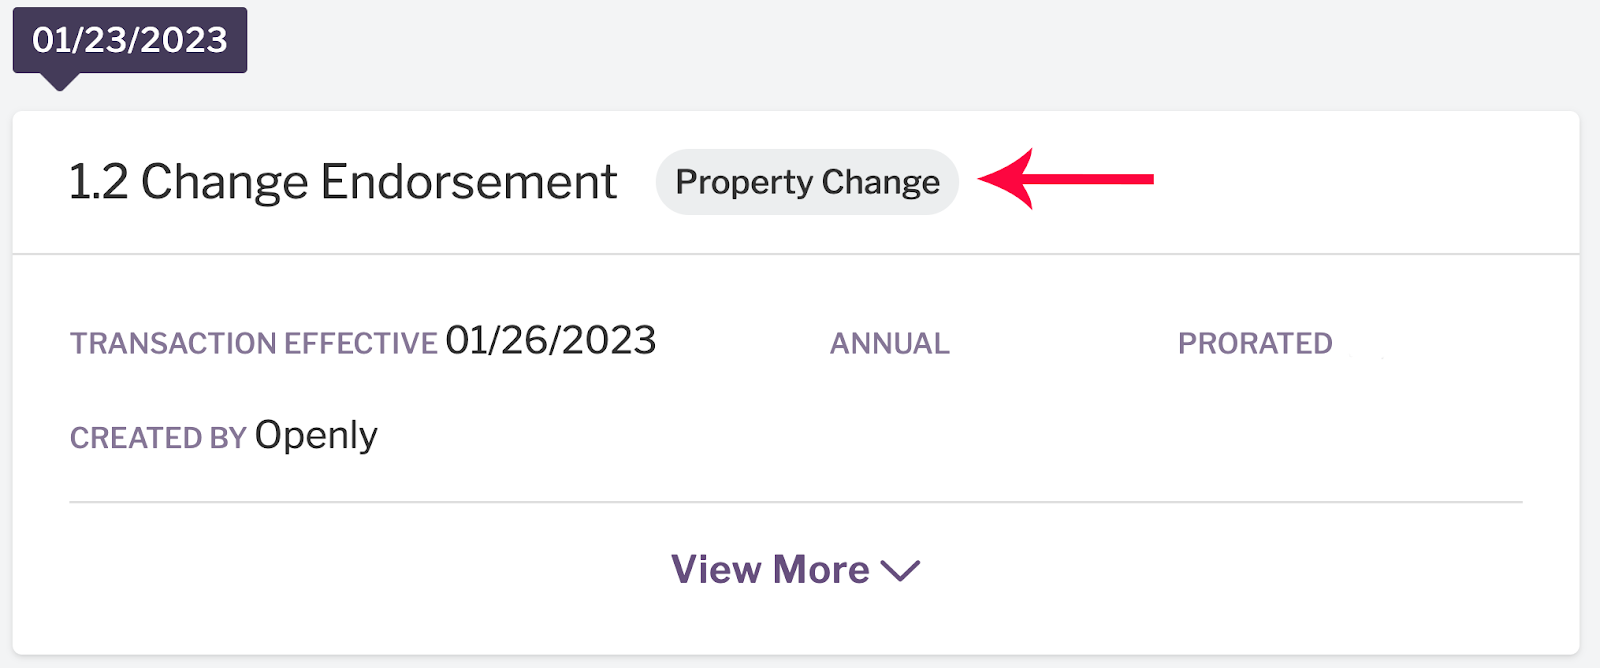
Task: Select the 01/26/2023 effective date
Action: [x=551, y=341]
